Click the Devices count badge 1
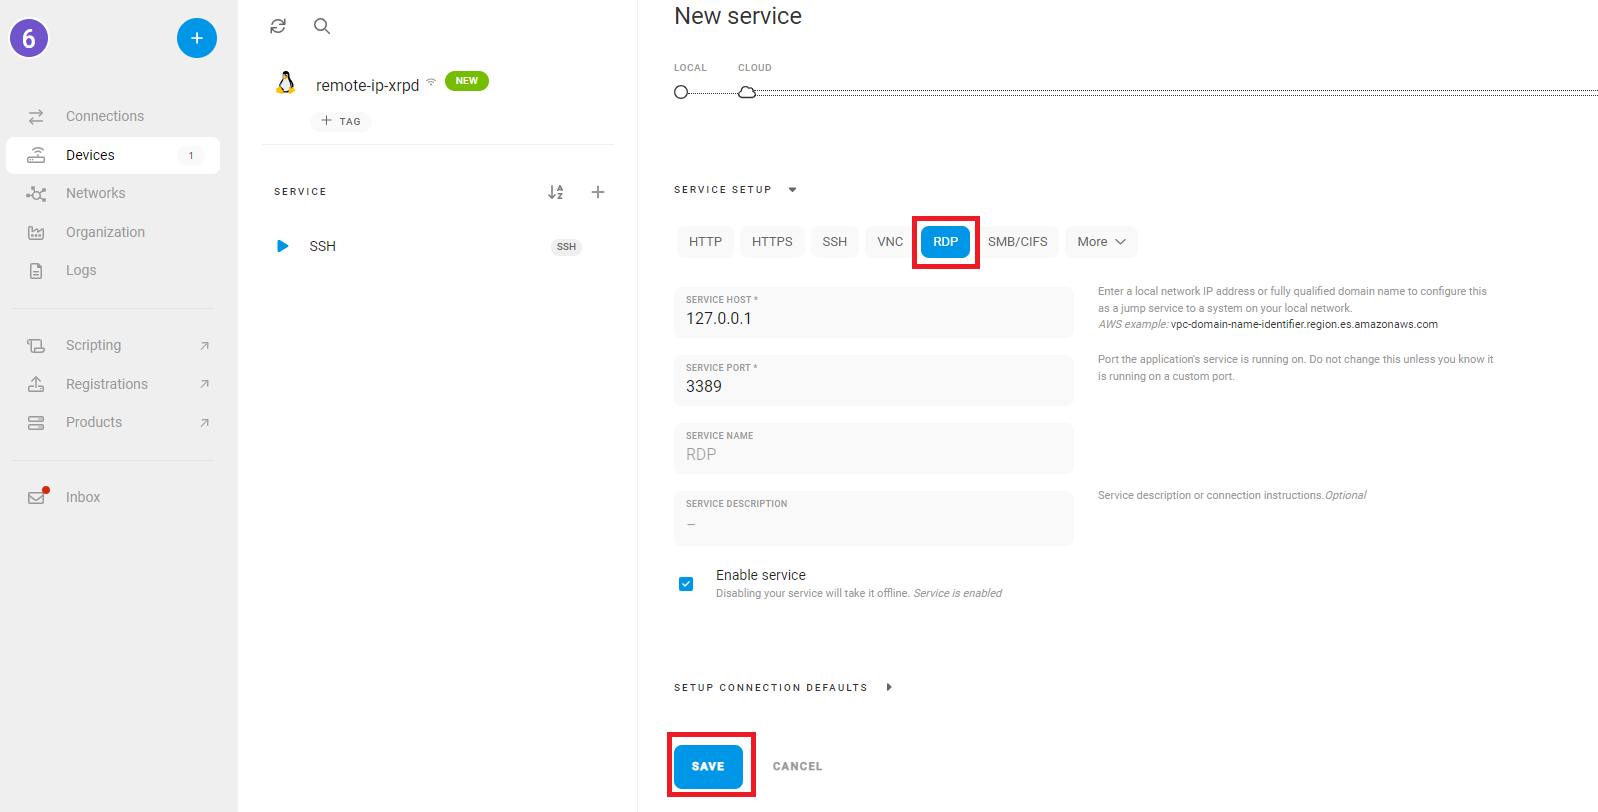 tap(191, 155)
